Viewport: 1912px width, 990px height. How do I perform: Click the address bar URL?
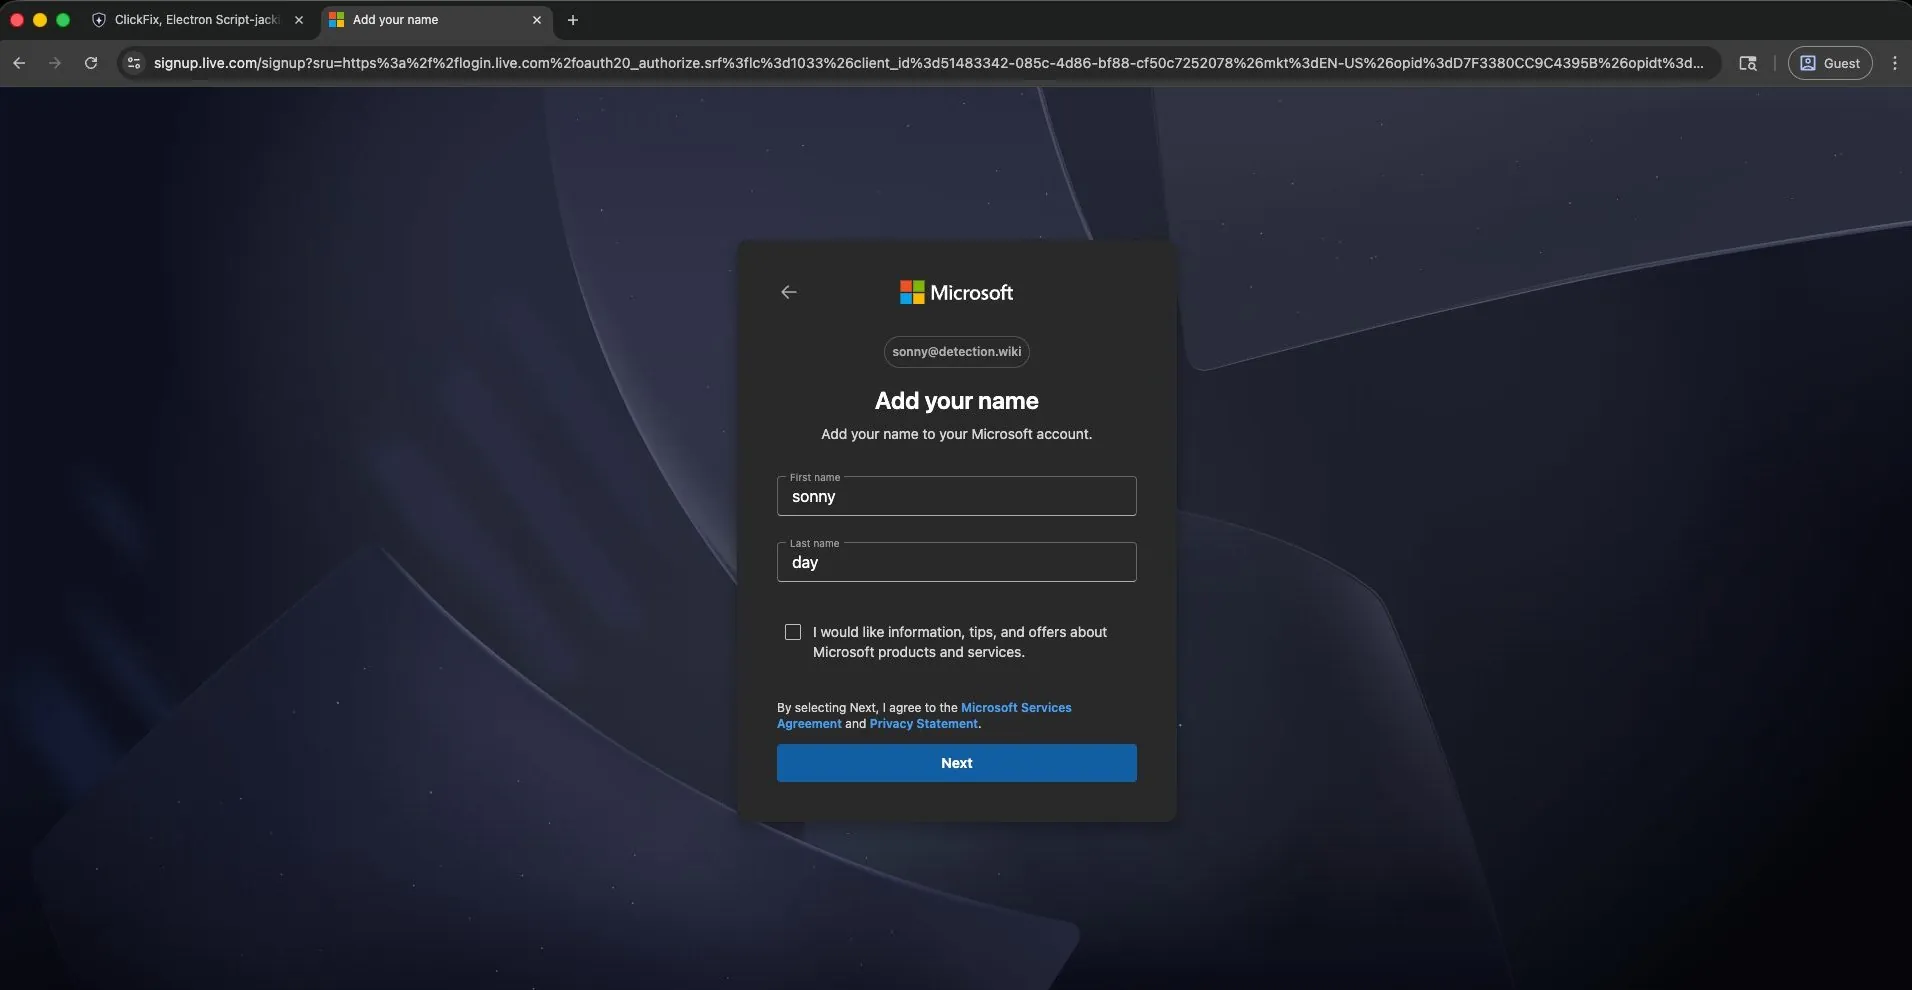coord(929,63)
